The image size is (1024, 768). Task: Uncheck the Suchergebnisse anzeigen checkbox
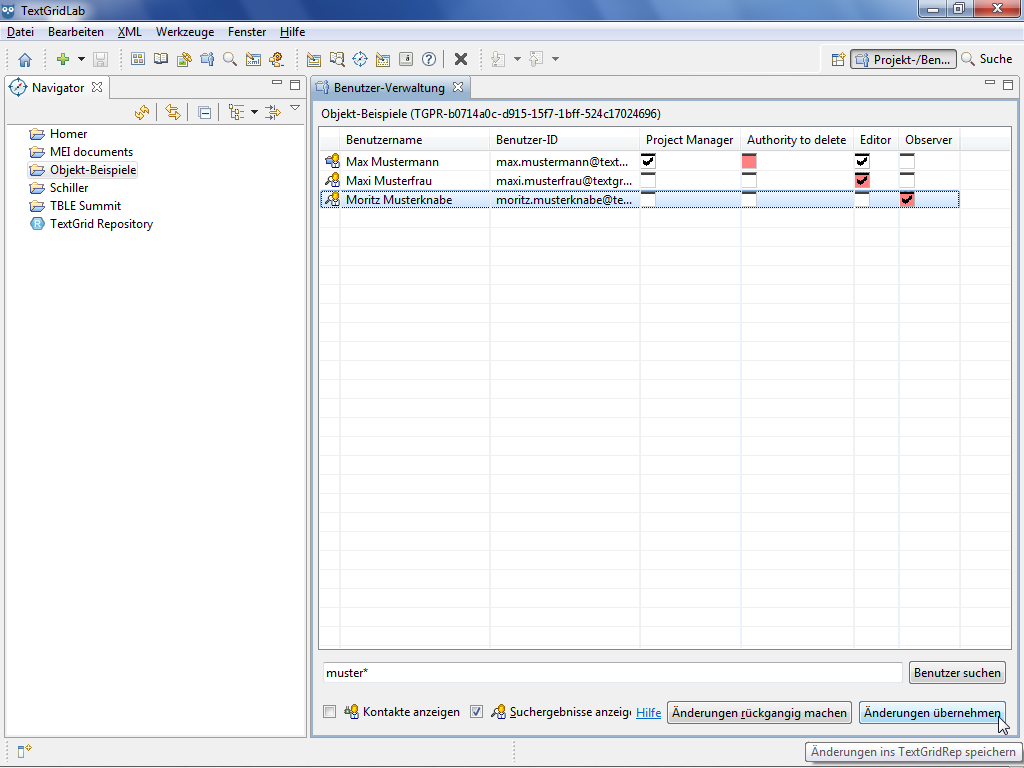(477, 712)
